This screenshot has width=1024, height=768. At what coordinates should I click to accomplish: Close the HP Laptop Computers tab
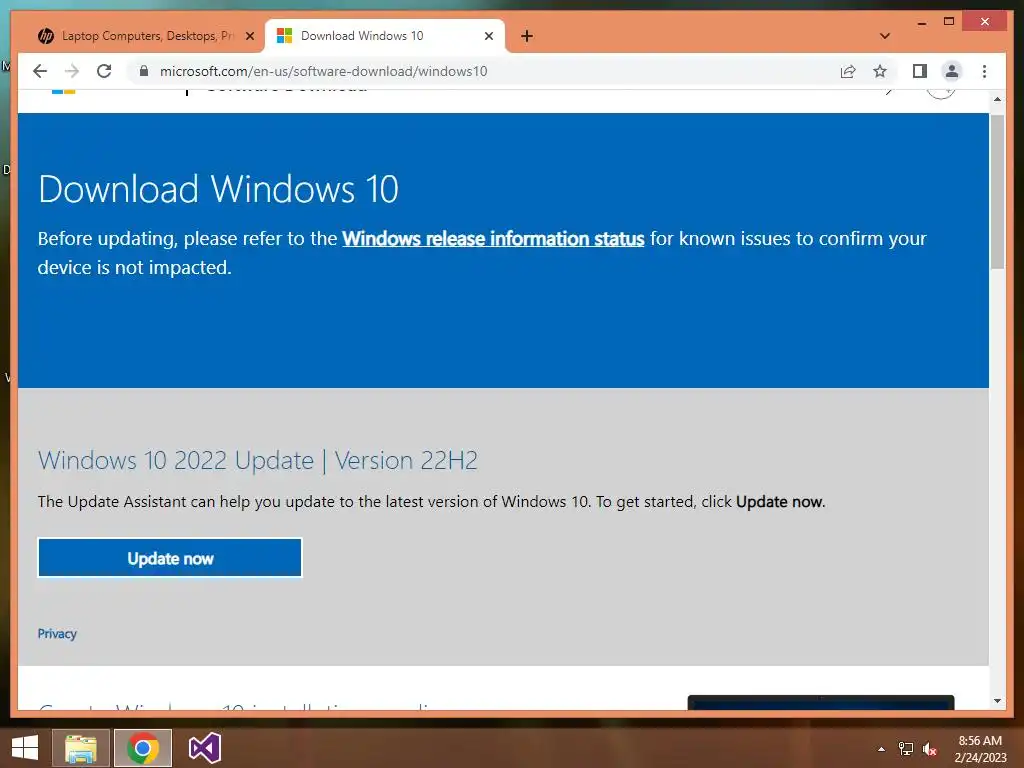[249, 36]
